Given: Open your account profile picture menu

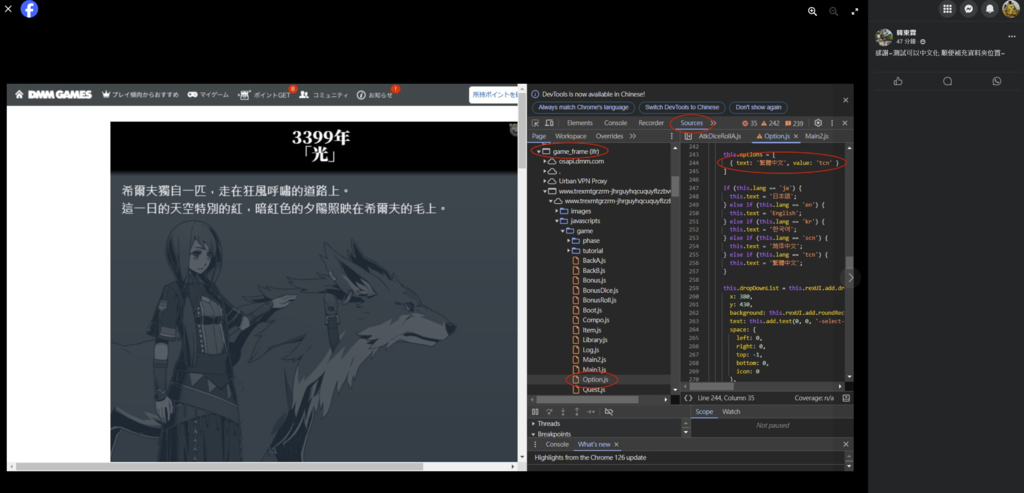Looking at the screenshot, I should point(1011,8).
